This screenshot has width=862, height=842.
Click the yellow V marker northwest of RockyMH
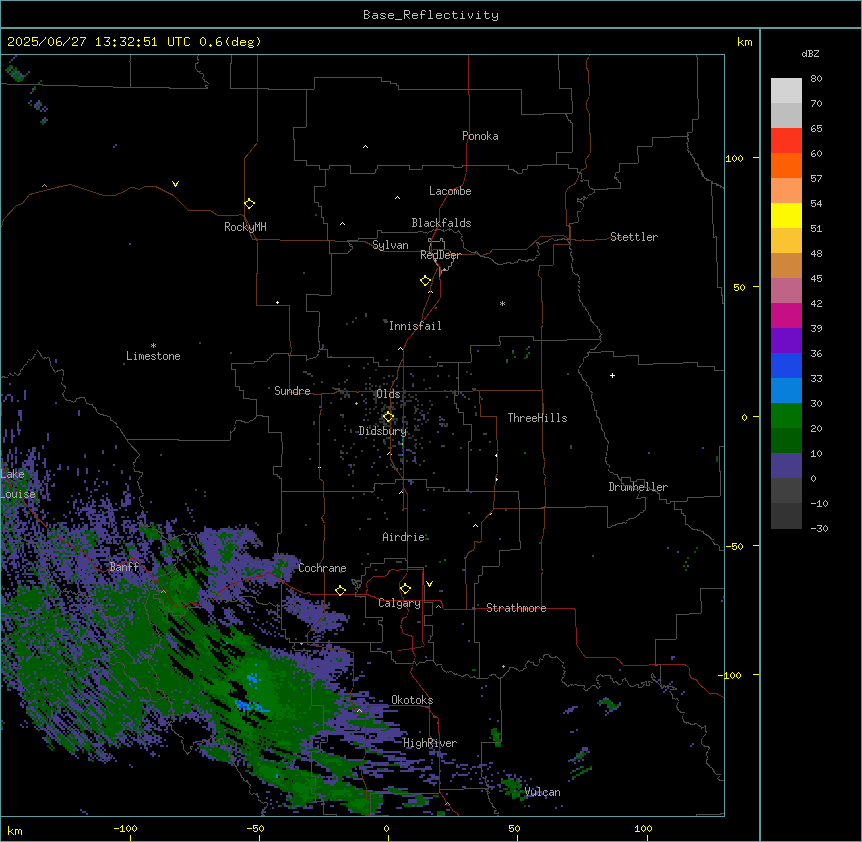[x=175, y=184]
